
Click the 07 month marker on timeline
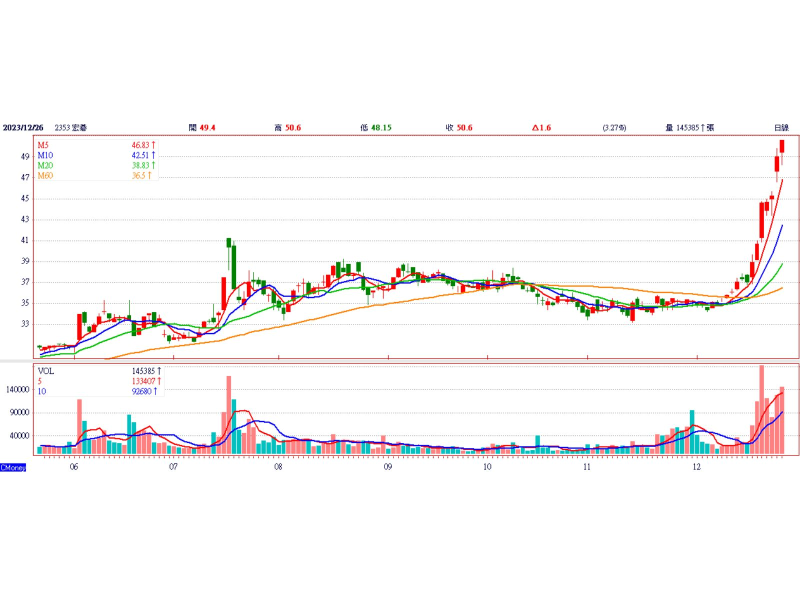tap(173, 467)
